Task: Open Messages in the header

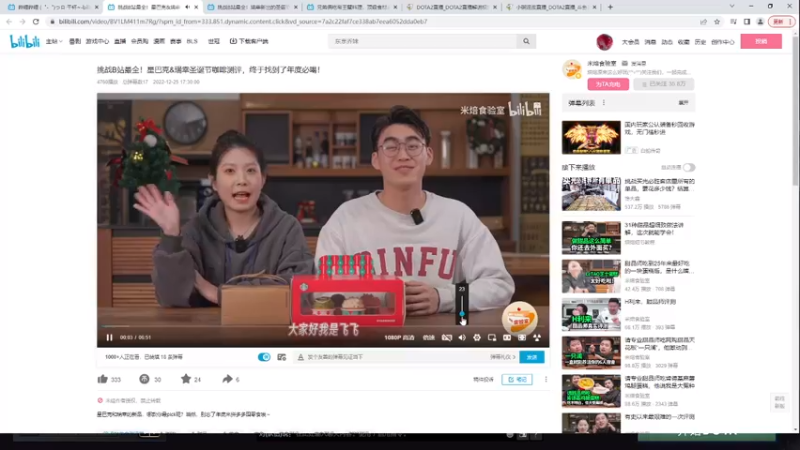Action: click(x=650, y=42)
